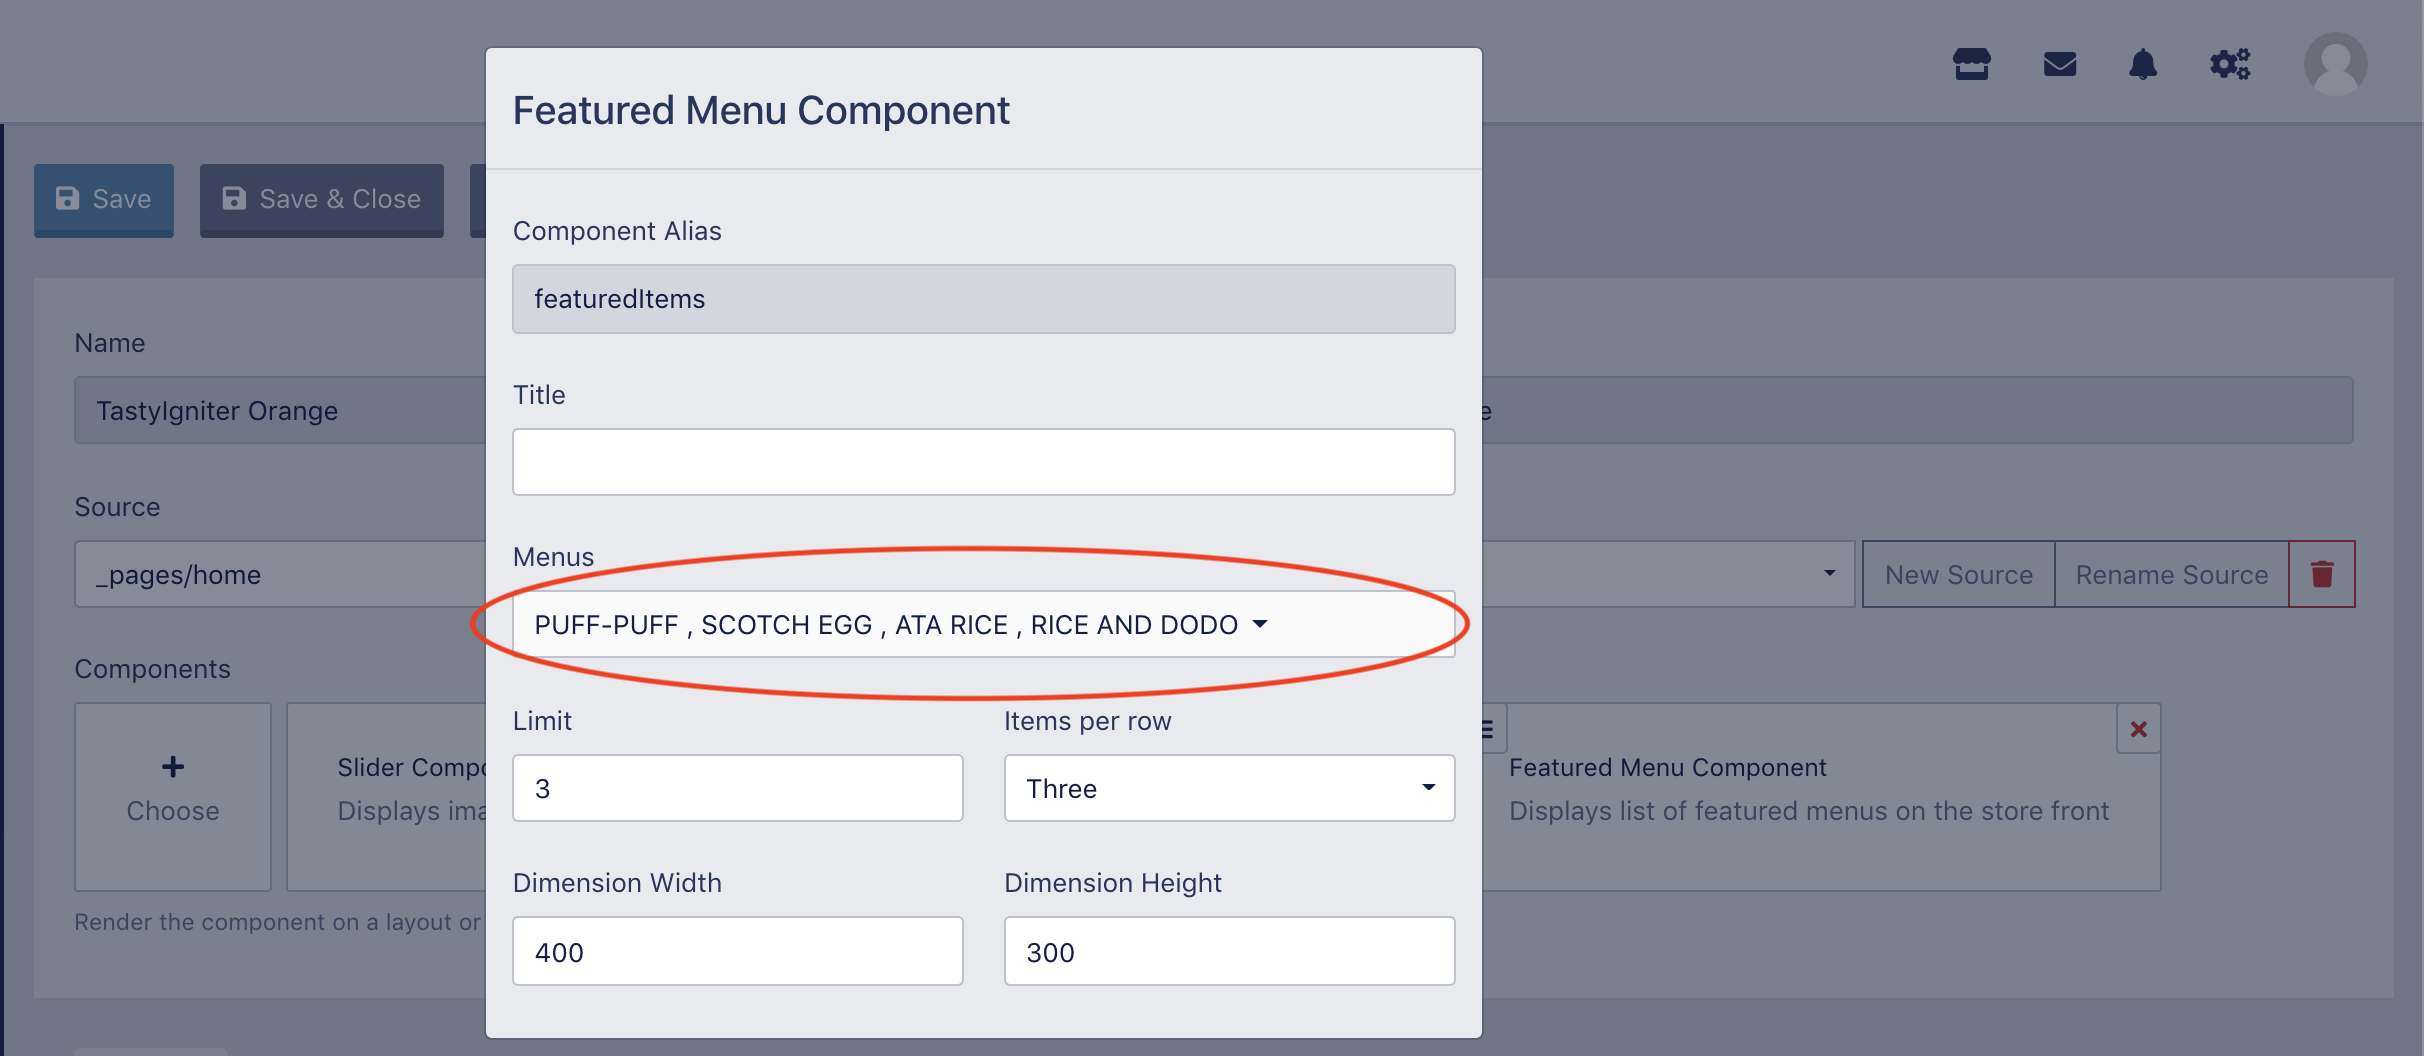Open the messages envelope icon
The height and width of the screenshot is (1056, 2424).
point(2059,64)
